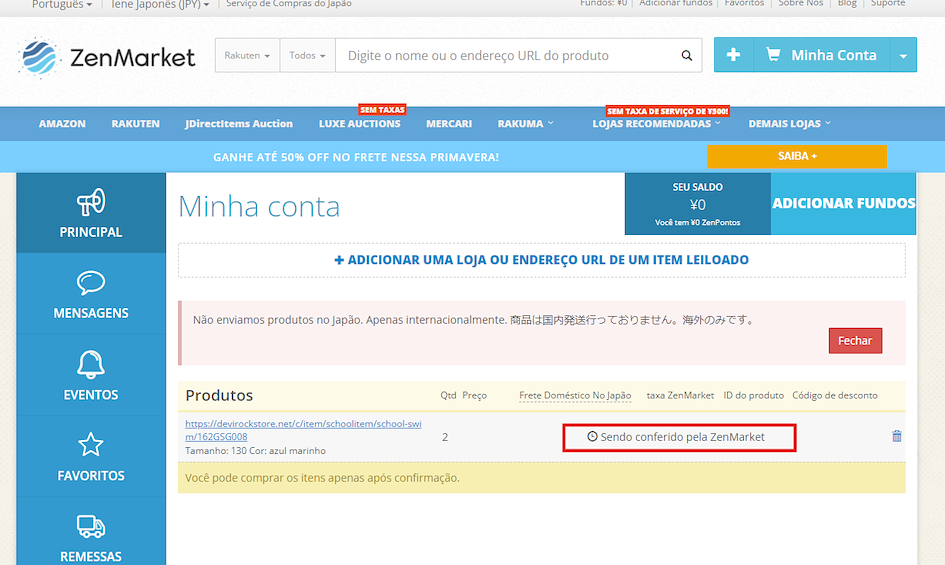Click the plus icon beside Minha Conta
This screenshot has width=945, height=565.
tap(733, 55)
